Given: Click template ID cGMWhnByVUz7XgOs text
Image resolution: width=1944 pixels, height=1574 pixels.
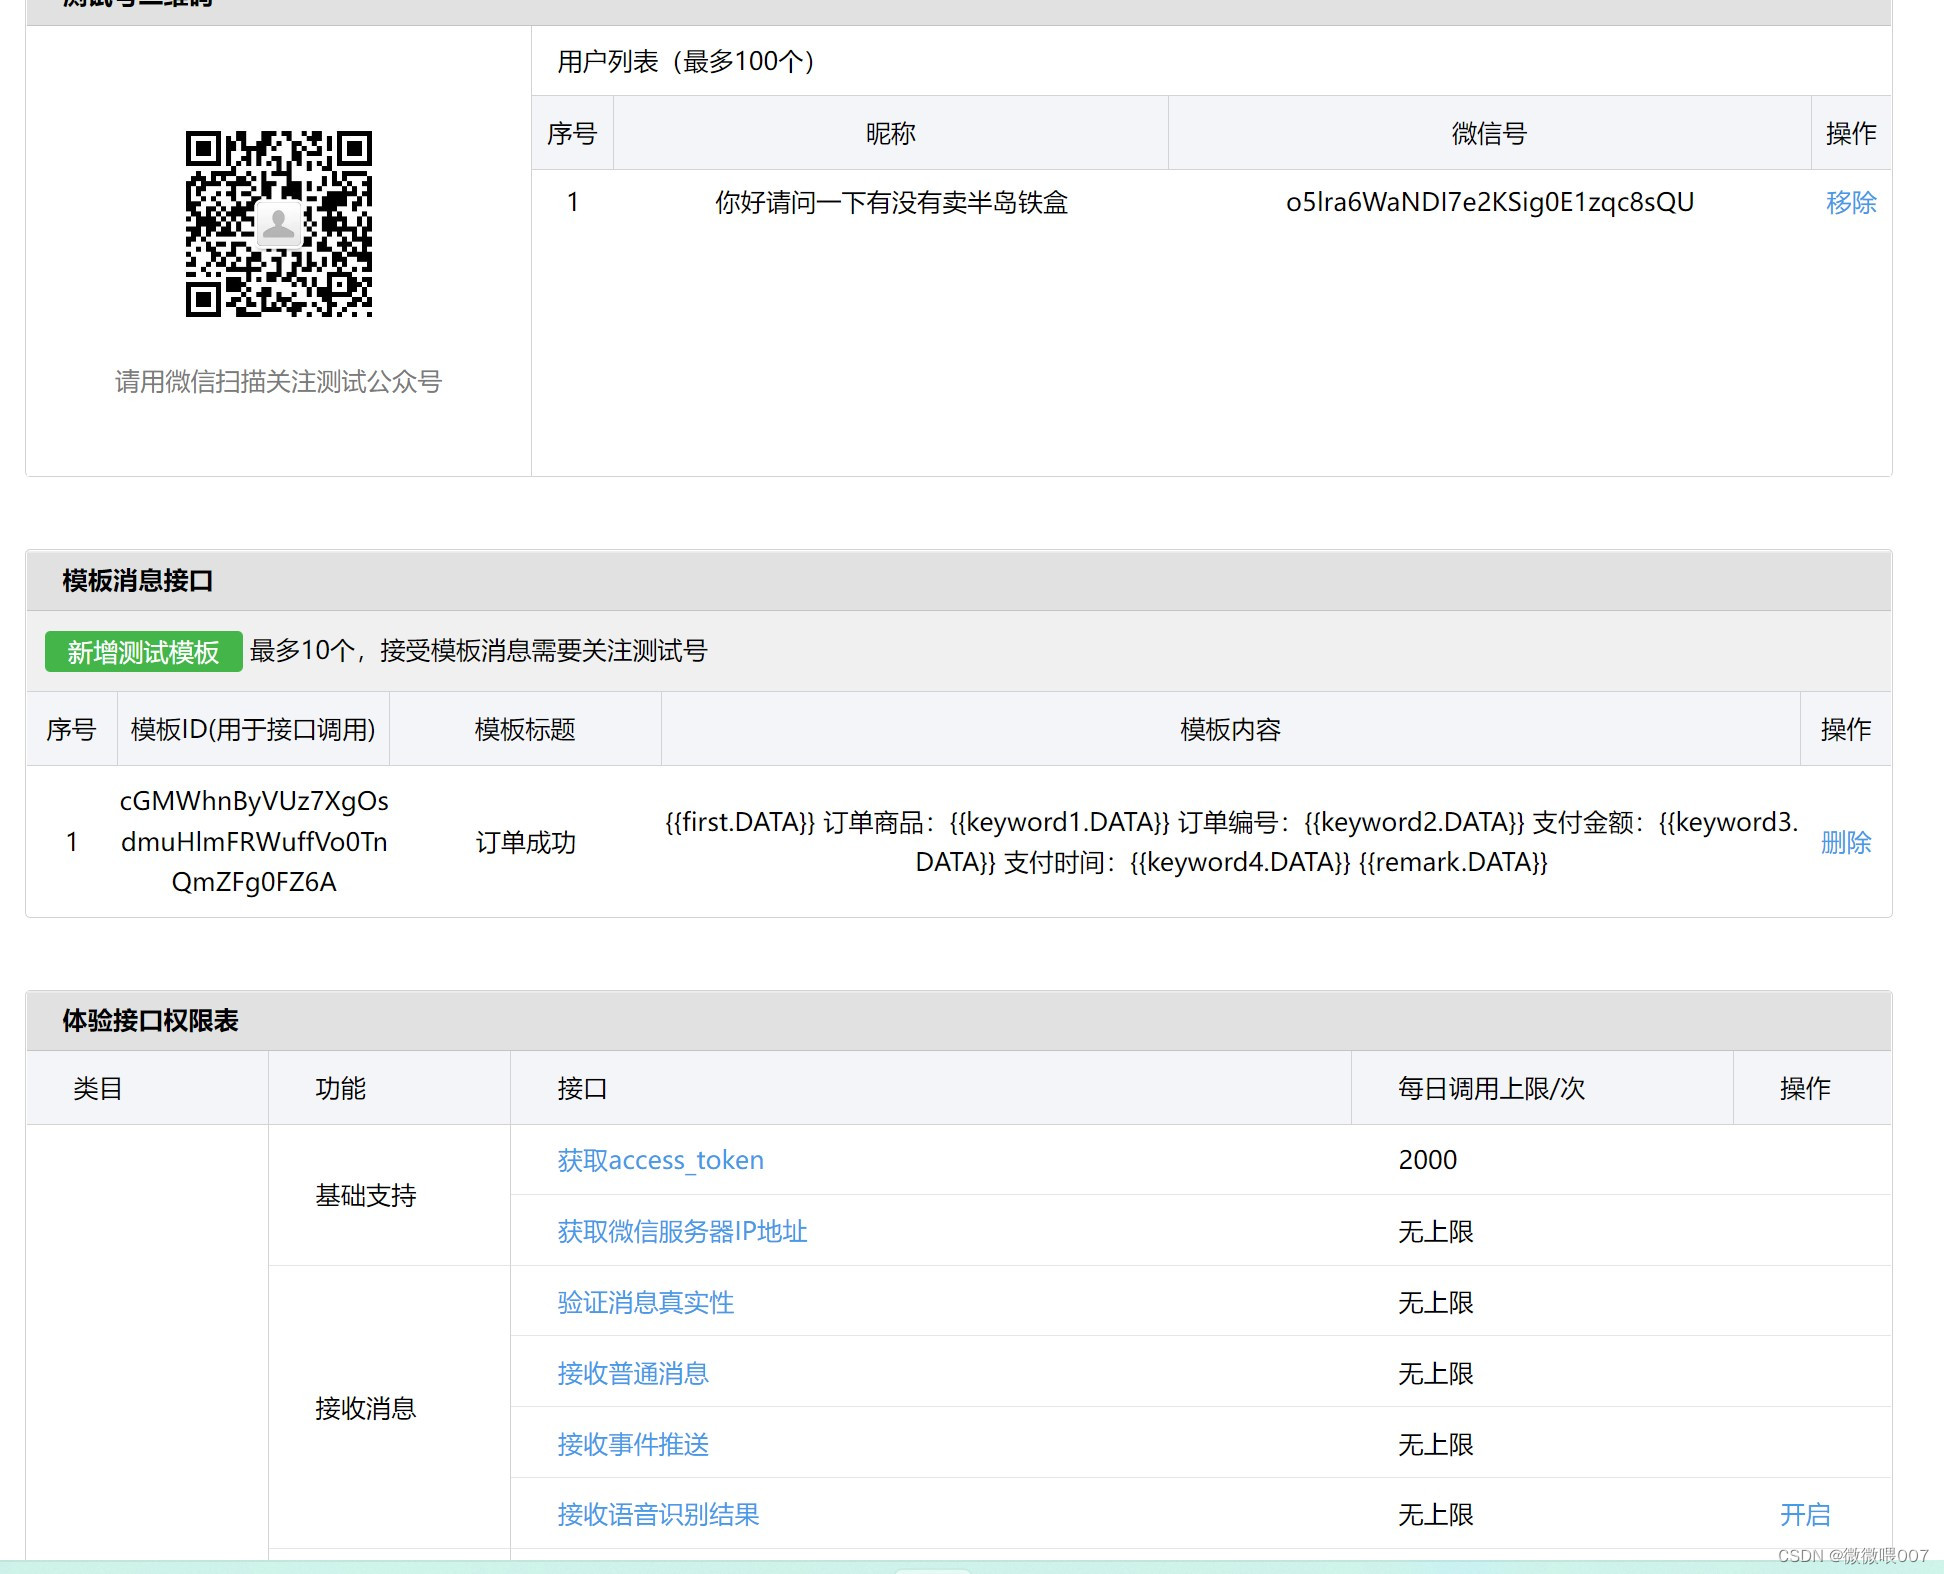Looking at the screenshot, I should [x=254, y=801].
